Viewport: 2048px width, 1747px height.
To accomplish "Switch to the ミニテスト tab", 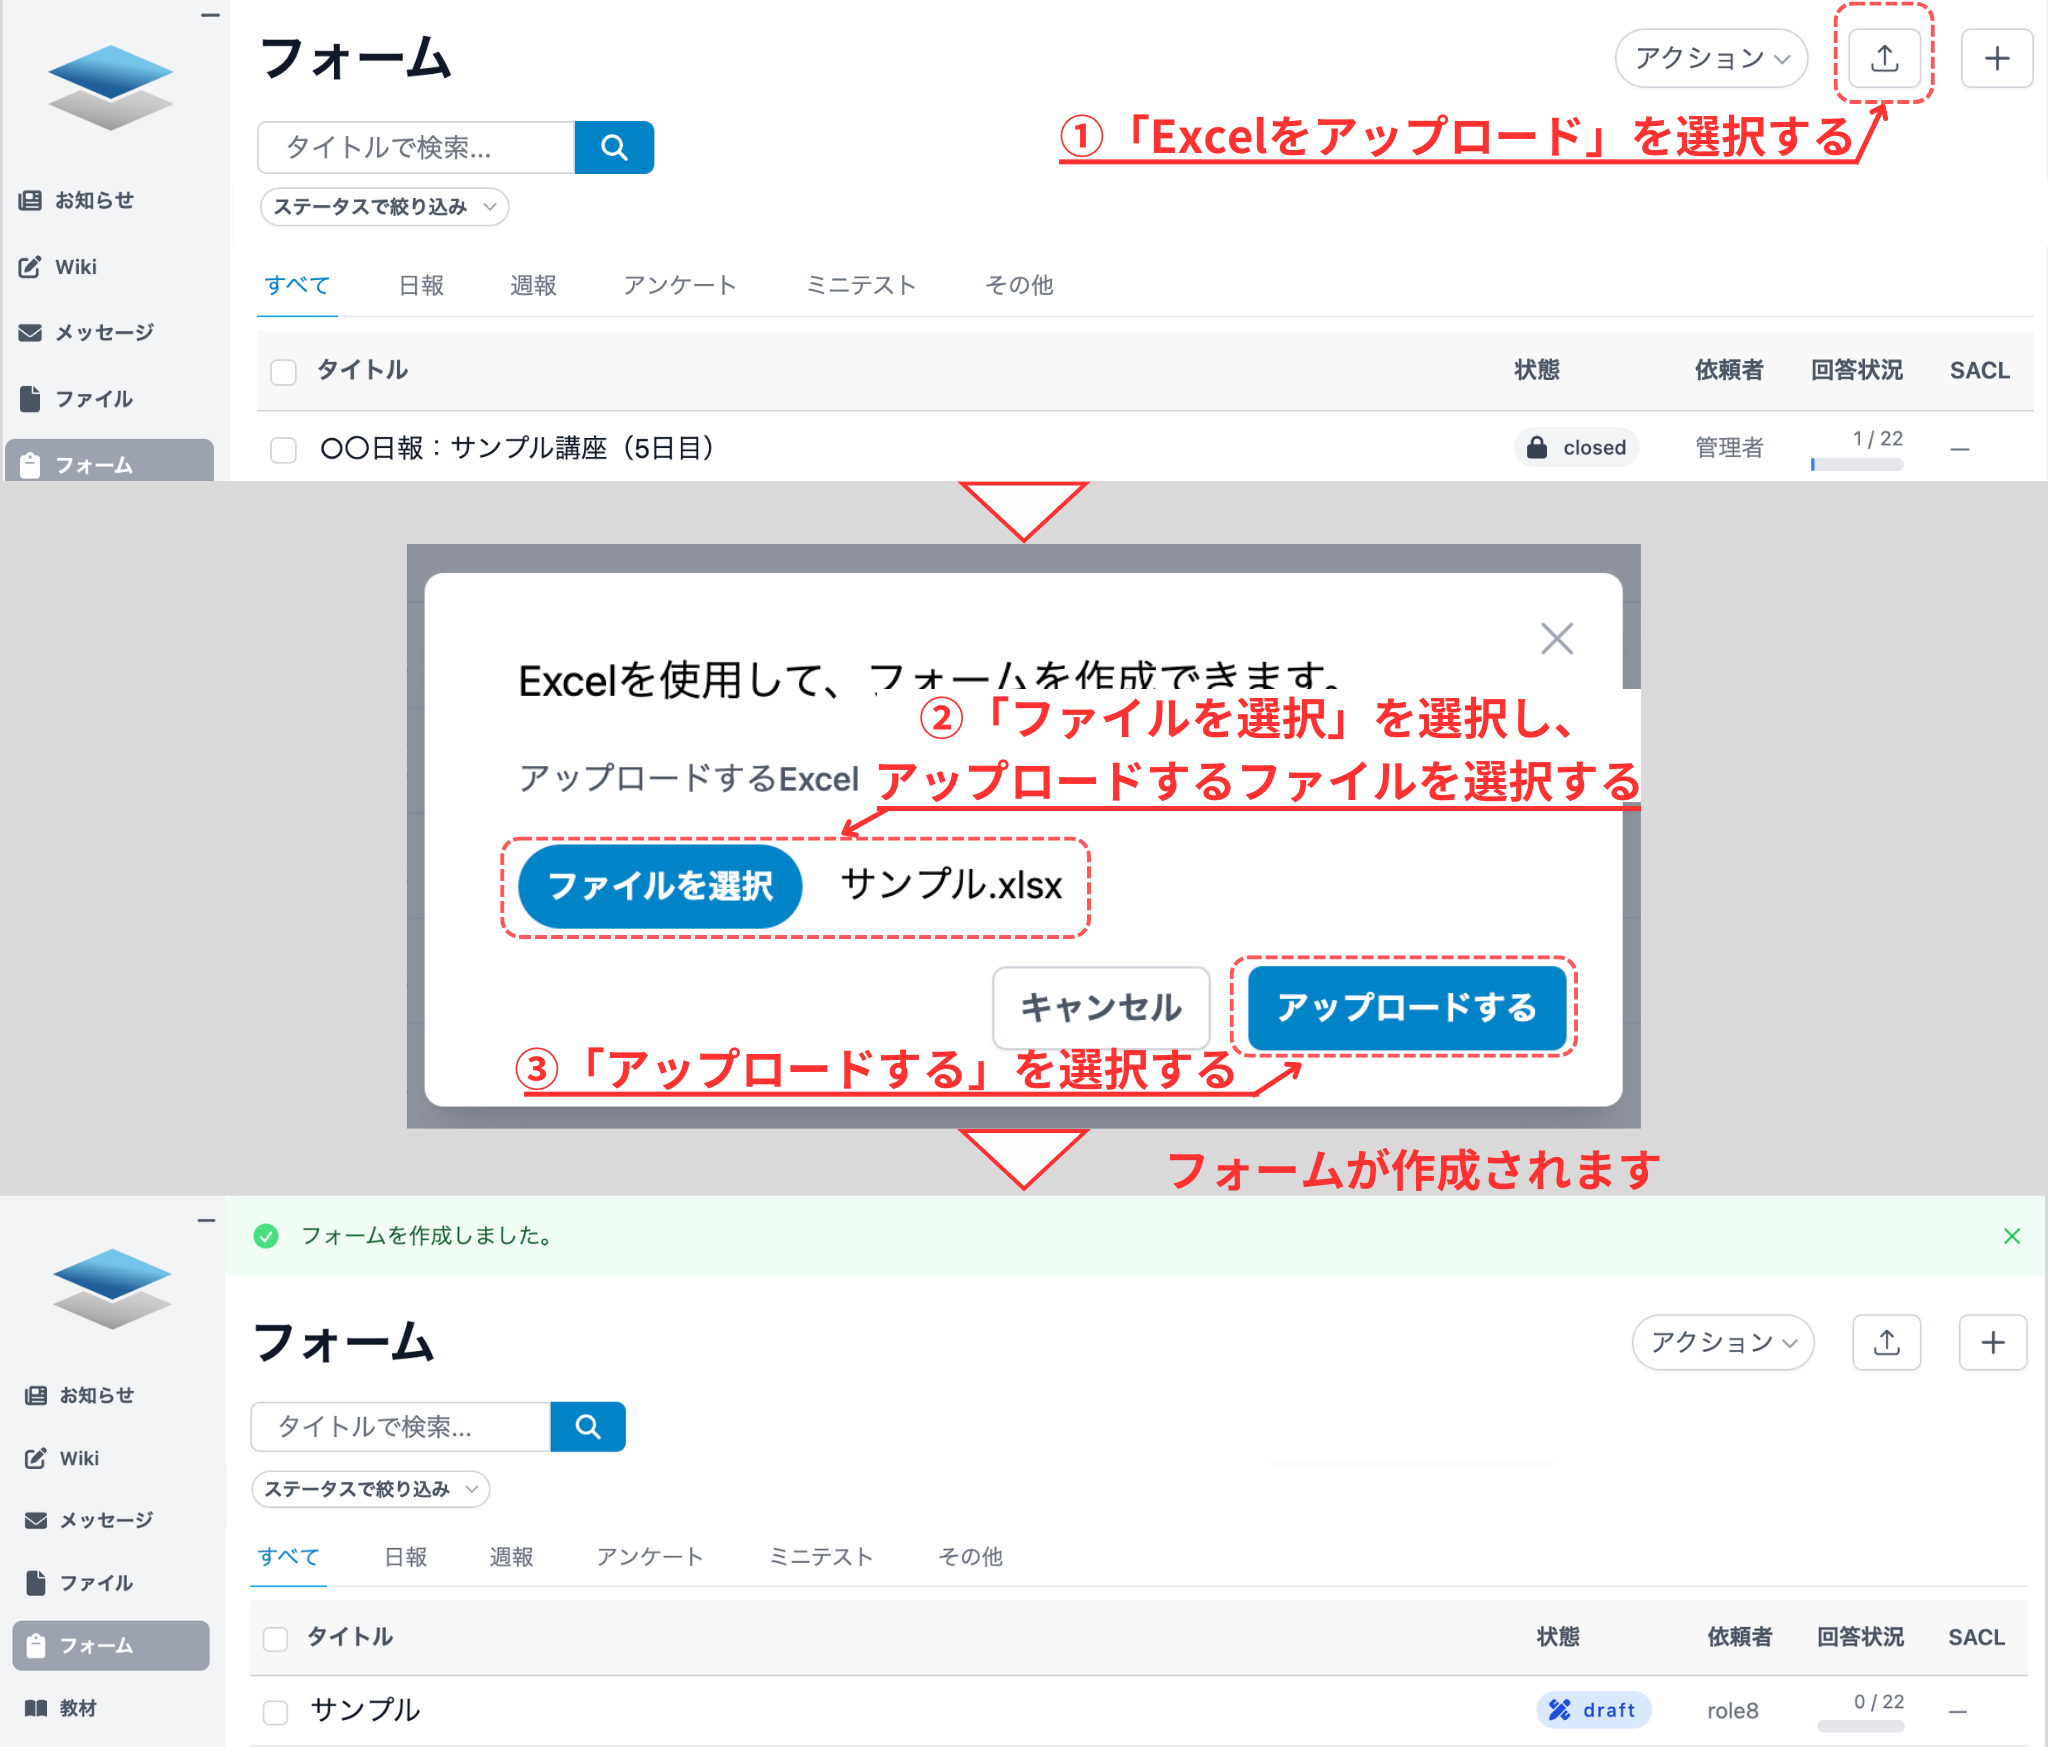I will [x=860, y=285].
